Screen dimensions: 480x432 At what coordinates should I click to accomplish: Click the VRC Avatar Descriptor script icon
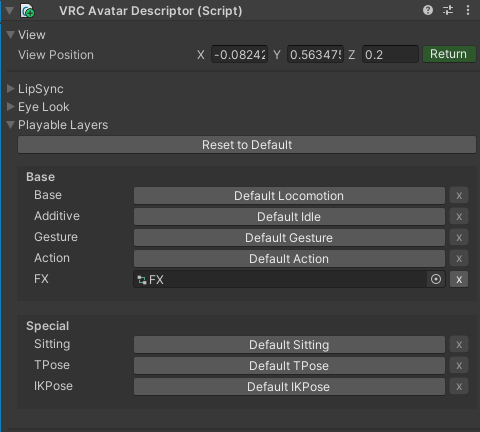click(x=27, y=11)
